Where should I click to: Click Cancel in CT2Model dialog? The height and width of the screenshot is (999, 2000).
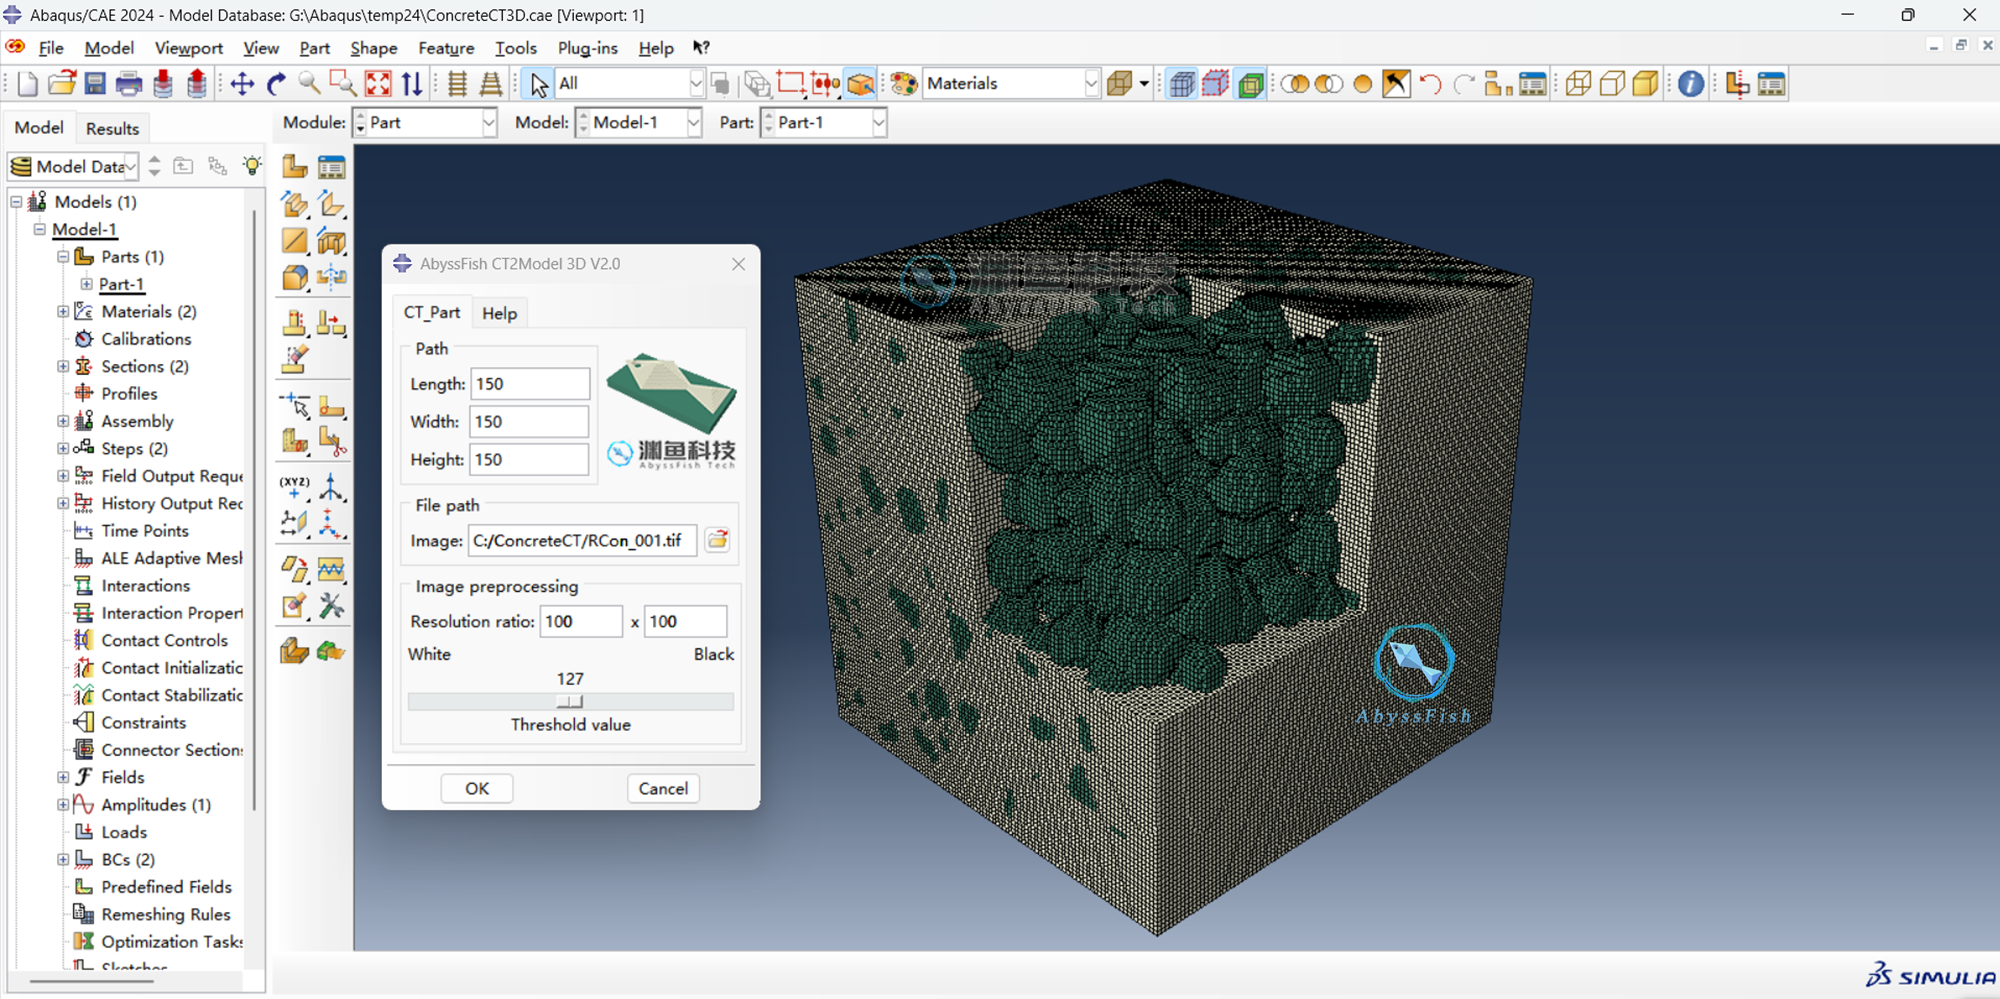click(663, 788)
